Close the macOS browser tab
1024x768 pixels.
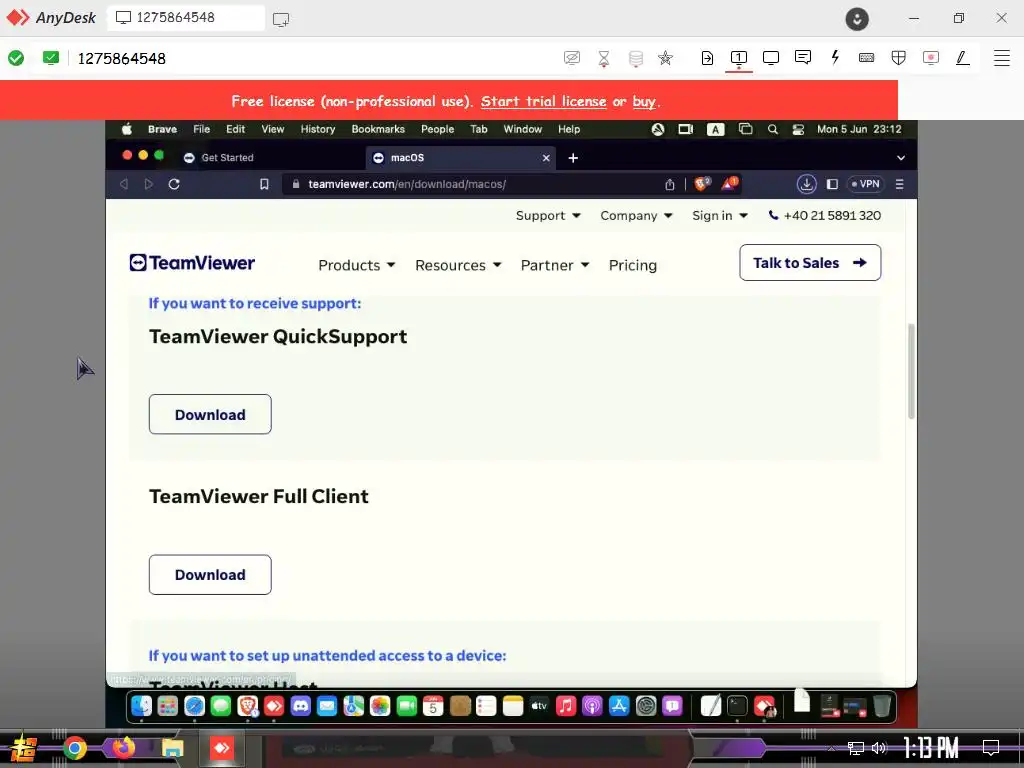tap(546, 158)
